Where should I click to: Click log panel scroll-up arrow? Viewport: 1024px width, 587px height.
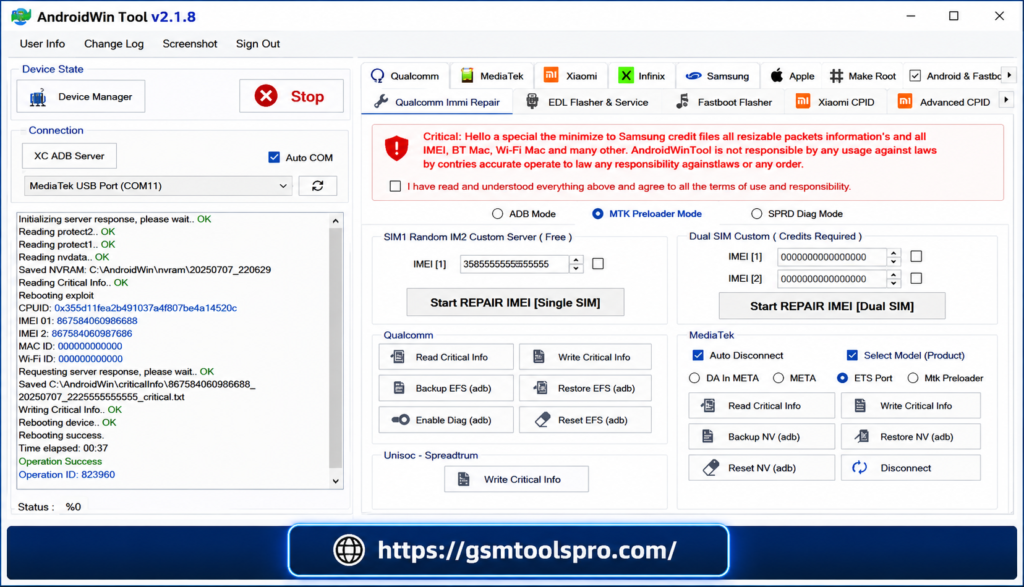(x=336, y=221)
